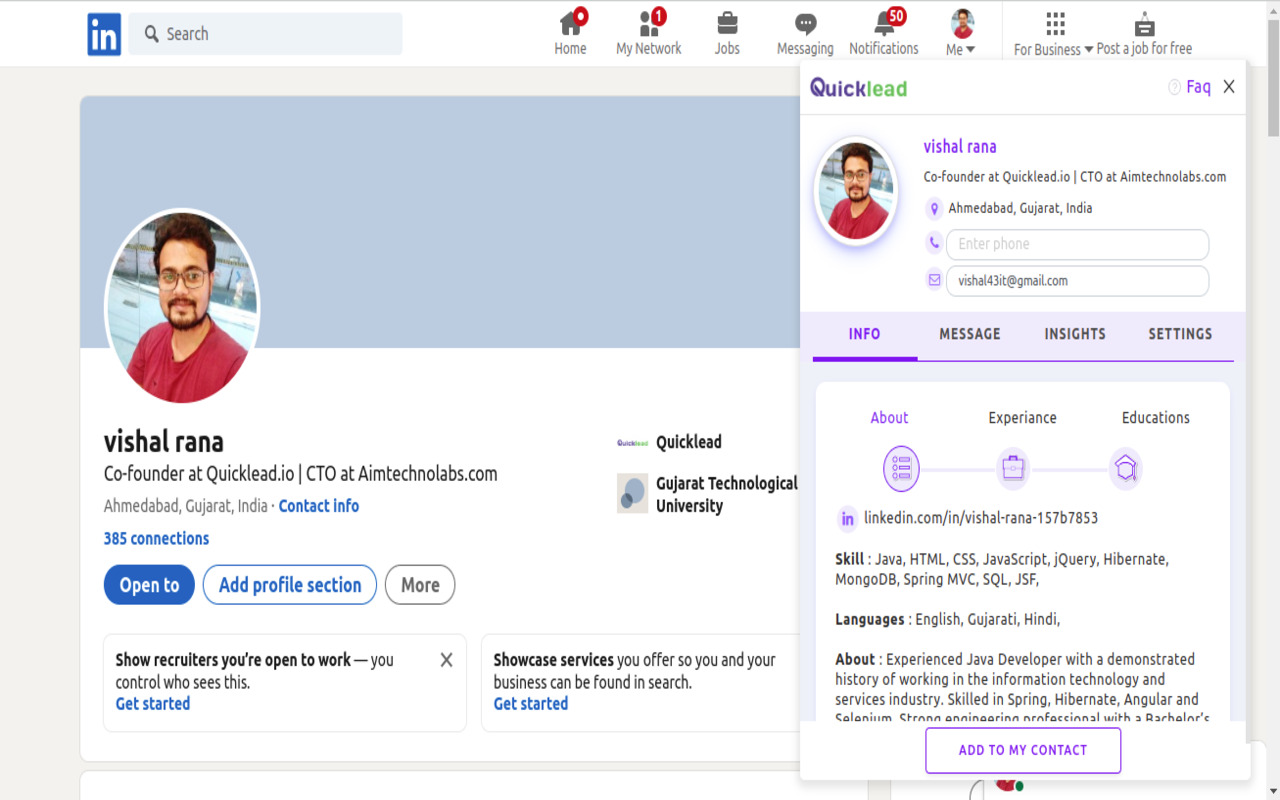Viewport: 1280px width, 800px height.
Task: Select the Educations section label
Action: pos(1156,418)
